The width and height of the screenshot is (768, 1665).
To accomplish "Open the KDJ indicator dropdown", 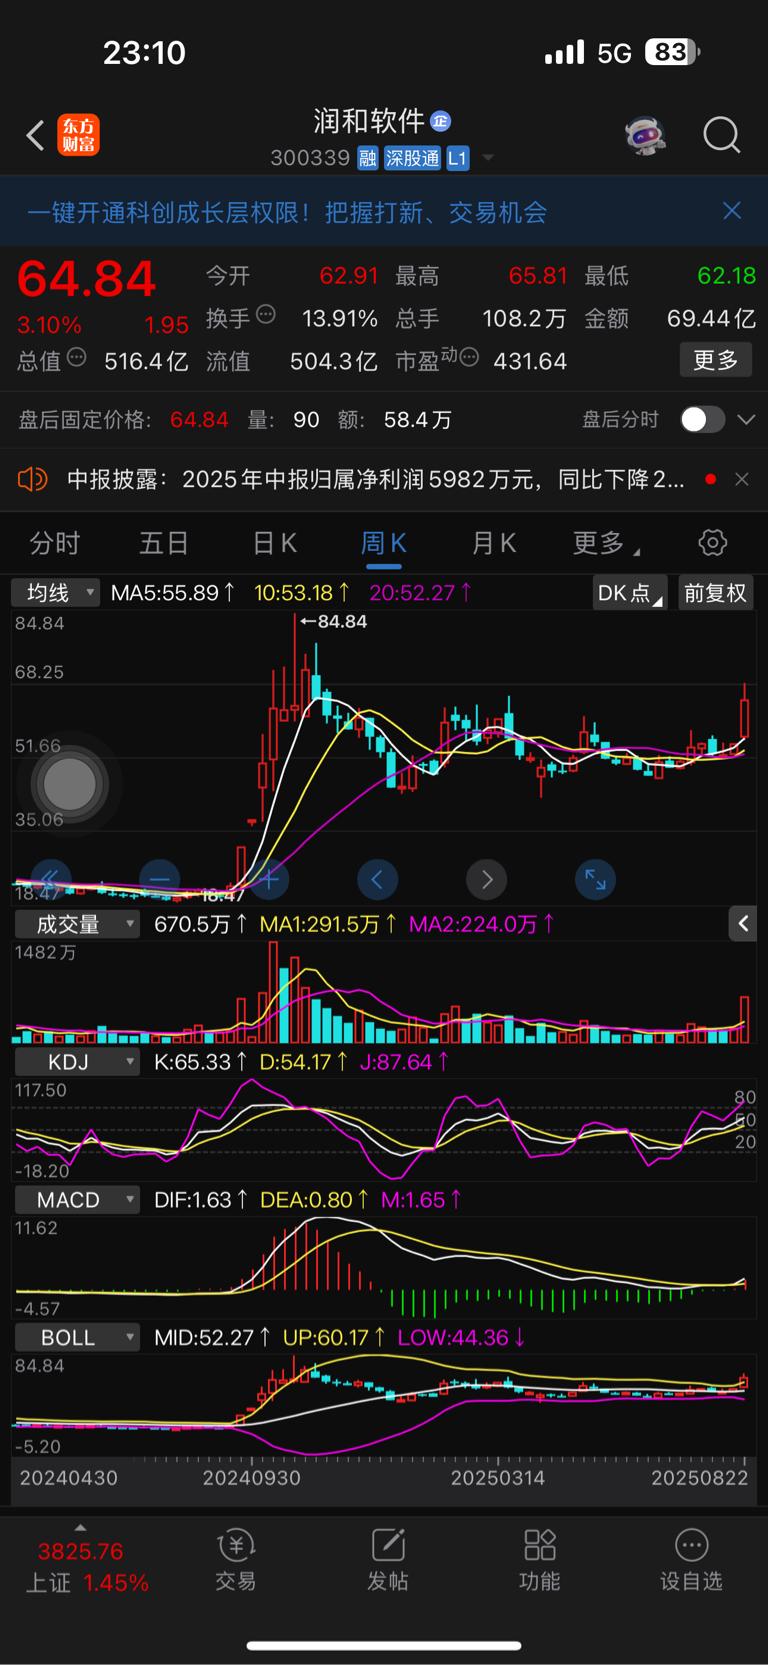I will [x=77, y=1062].
